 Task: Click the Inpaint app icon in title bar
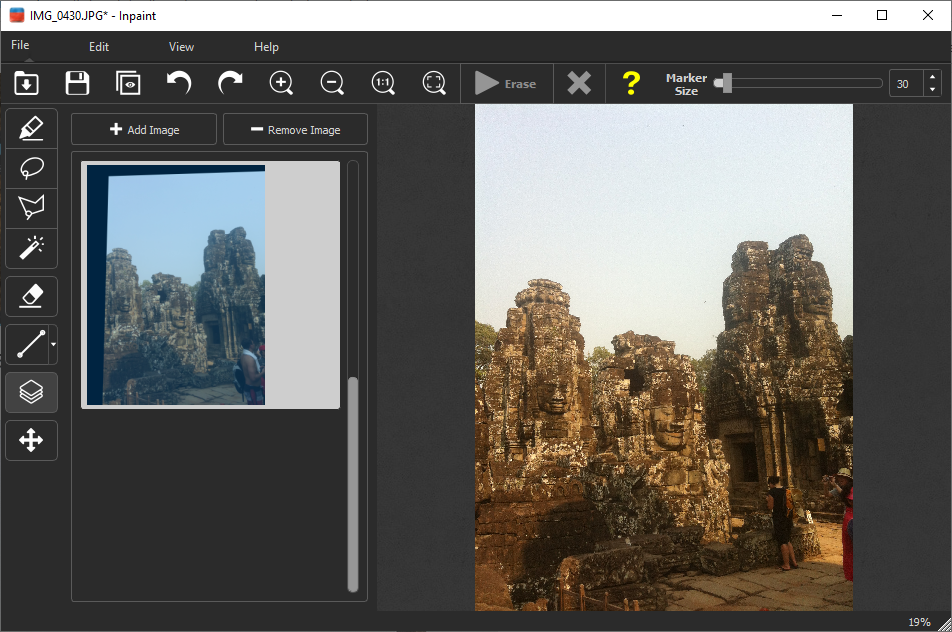click(x=17, y=15)
